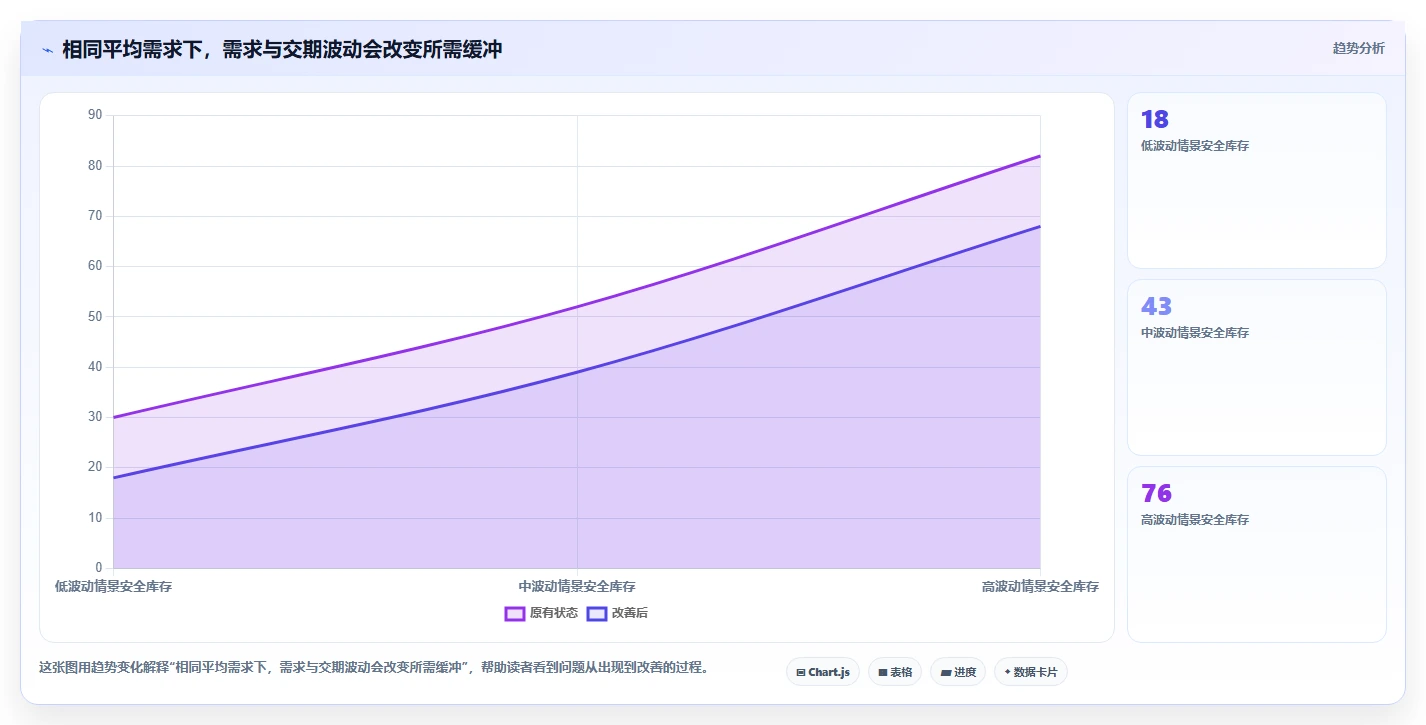Viewport: 1426px width, 725px height.
Task: Click the value 43 in second card
Action: (x=1156, y=306)
